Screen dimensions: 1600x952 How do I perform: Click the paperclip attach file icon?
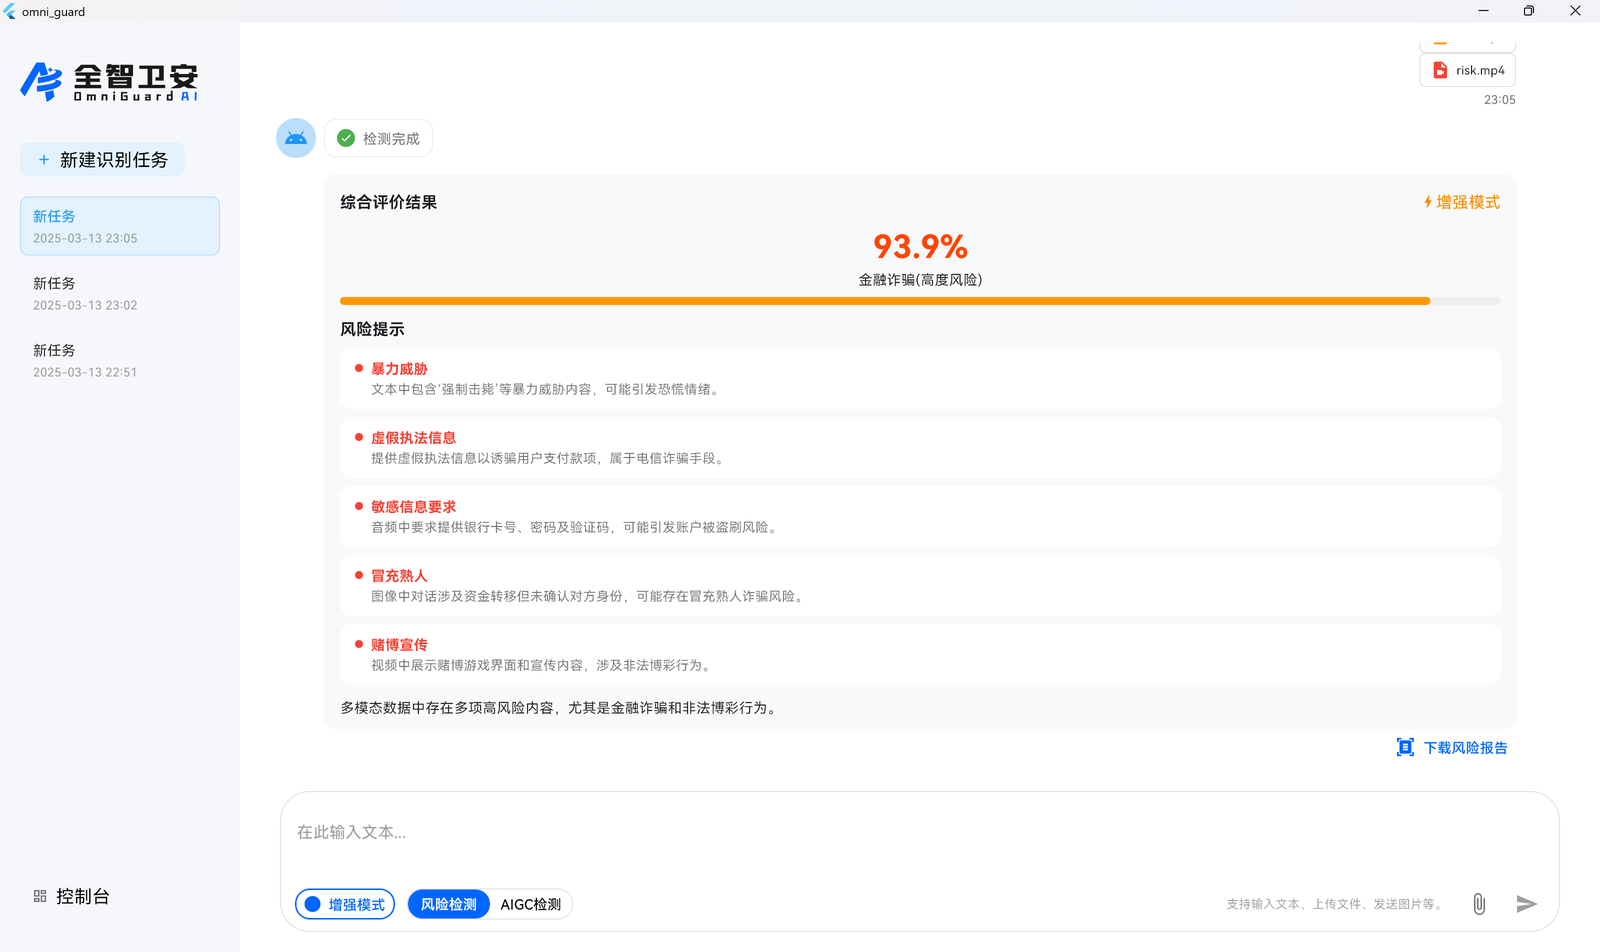pyautogui.click(x=1479, y=904)
